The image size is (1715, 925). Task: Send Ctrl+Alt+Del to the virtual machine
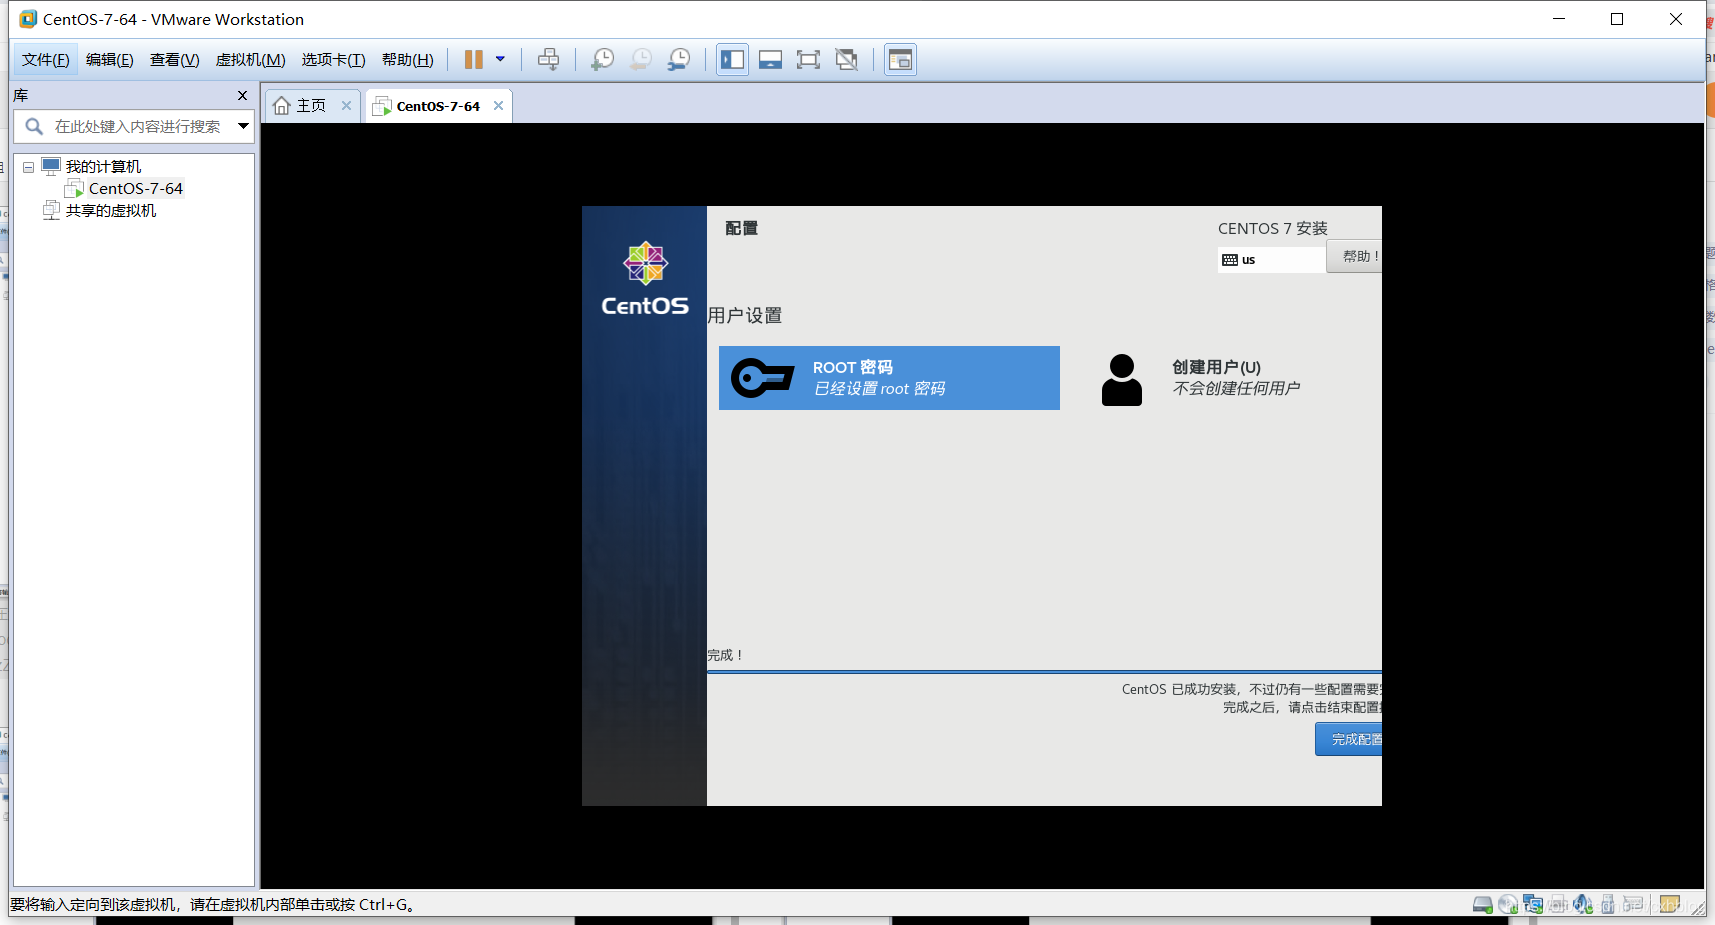pos(548,60)
